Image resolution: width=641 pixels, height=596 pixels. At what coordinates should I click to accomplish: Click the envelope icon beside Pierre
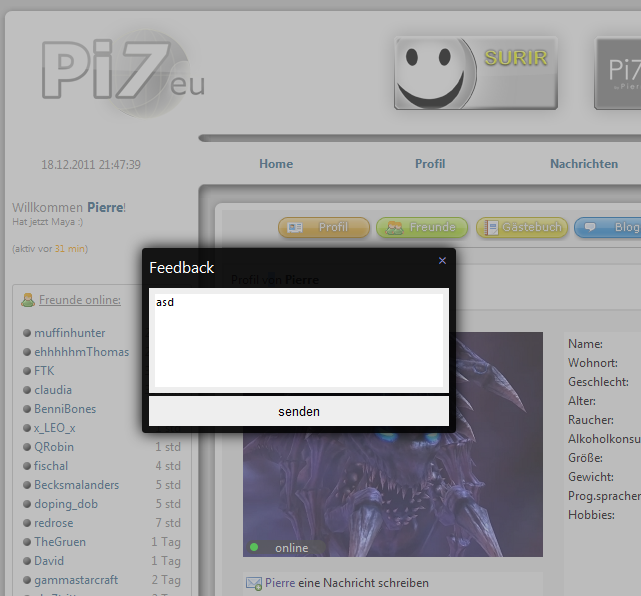coord(254,583)
